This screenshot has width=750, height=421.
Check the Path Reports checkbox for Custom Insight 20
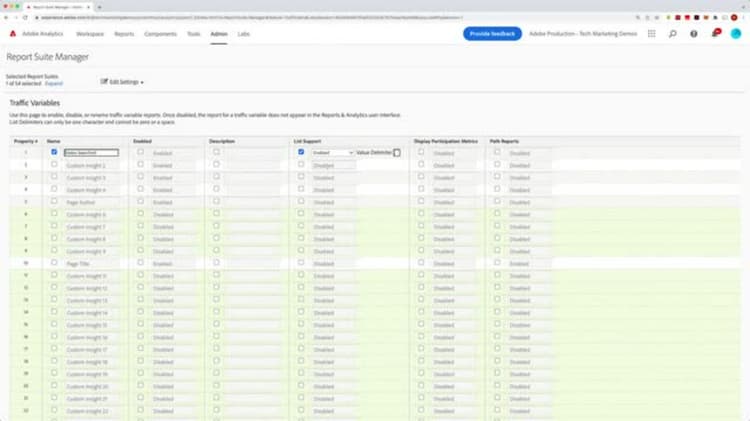pyautogui.click(x=497, y=385)
